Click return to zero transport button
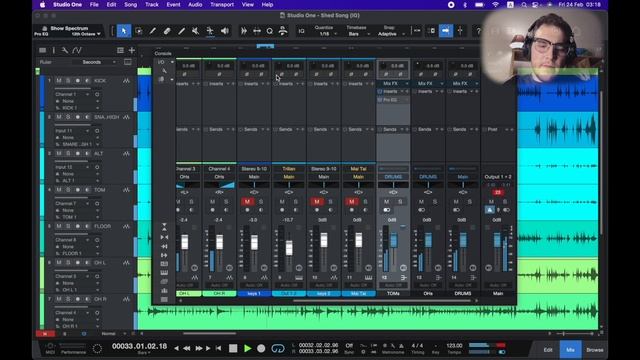640x360 pixels. 218,348
